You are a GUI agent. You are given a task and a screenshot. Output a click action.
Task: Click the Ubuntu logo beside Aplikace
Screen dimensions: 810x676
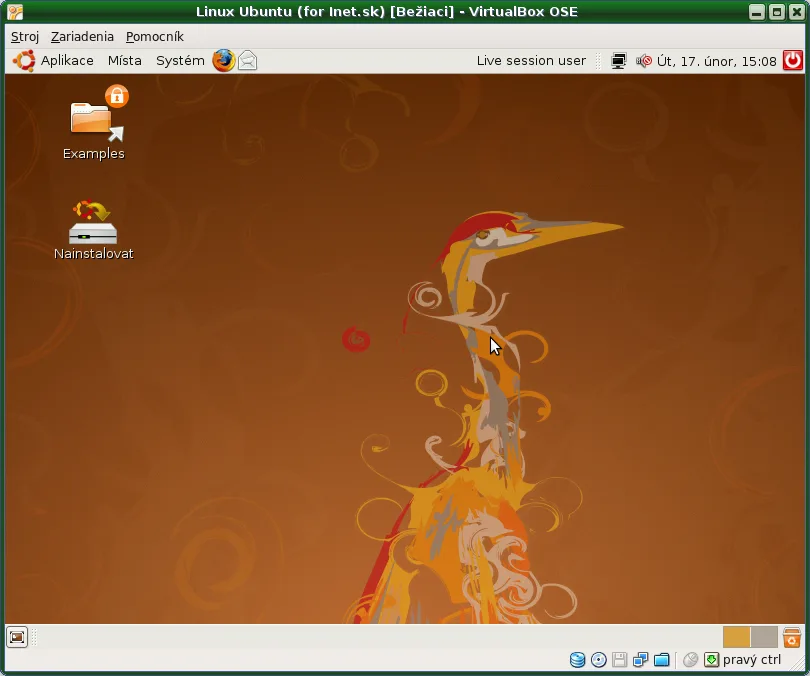[24, 61]
